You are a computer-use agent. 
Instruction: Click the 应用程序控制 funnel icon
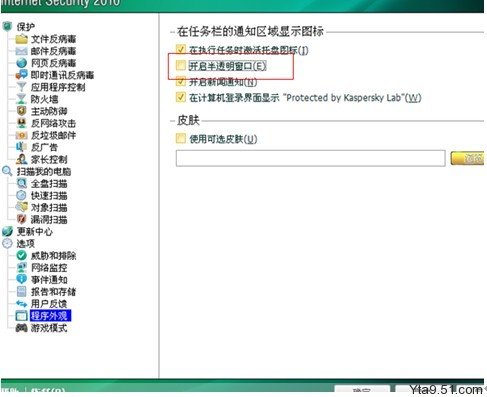pyautogui.click(x=21, y=87)
